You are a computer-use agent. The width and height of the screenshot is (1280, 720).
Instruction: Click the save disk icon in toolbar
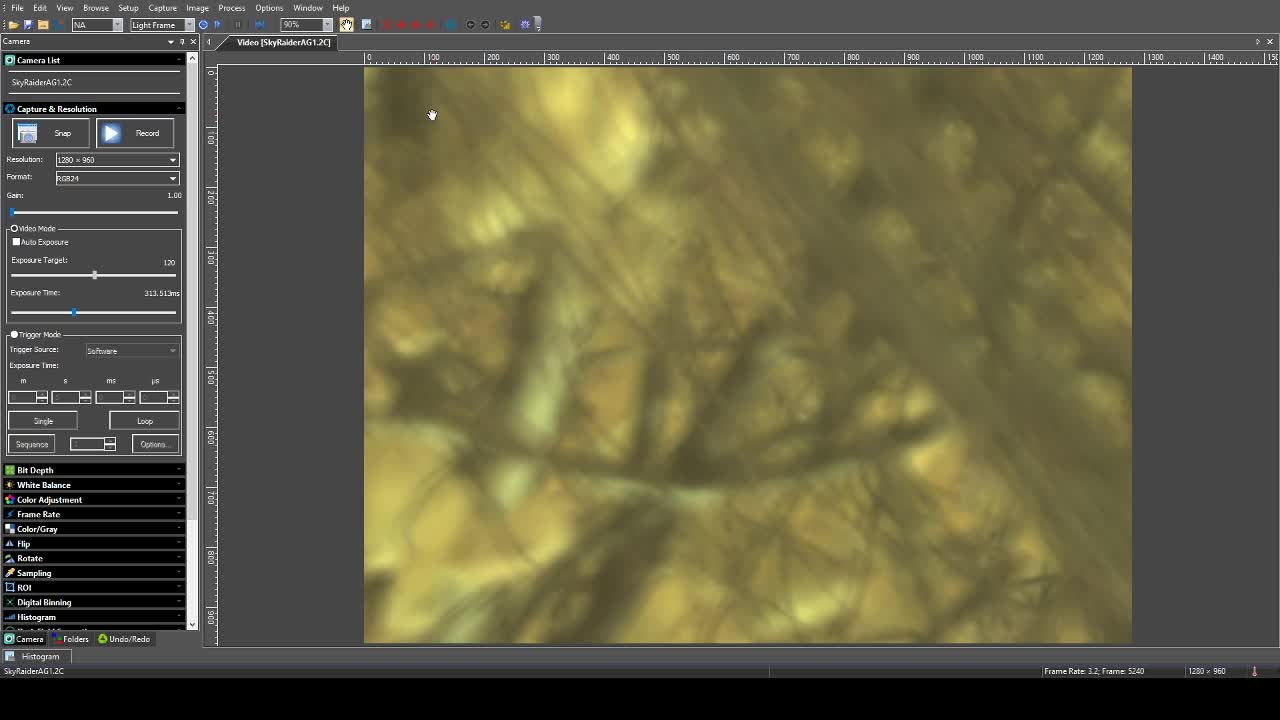tap(28, 24)
